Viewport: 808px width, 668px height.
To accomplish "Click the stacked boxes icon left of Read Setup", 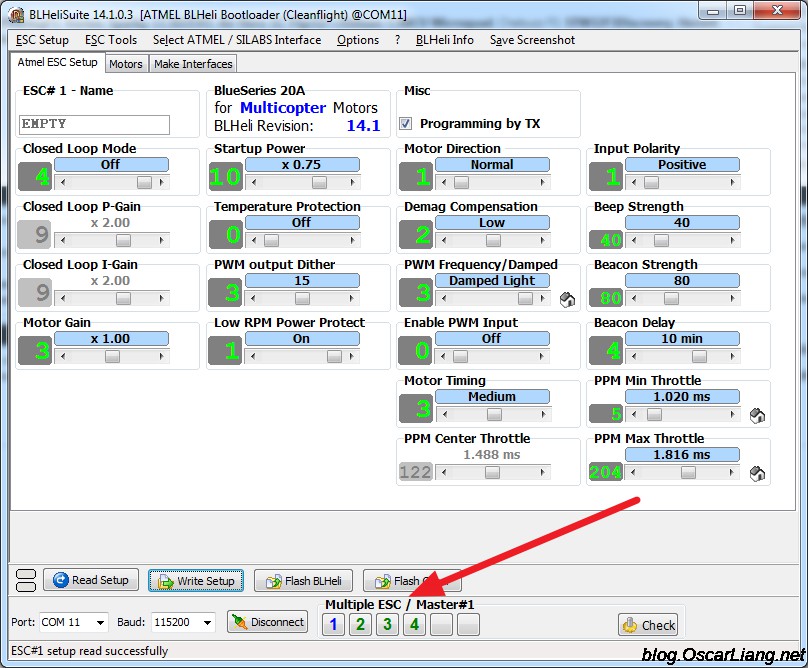I will [x=26, y=580].
